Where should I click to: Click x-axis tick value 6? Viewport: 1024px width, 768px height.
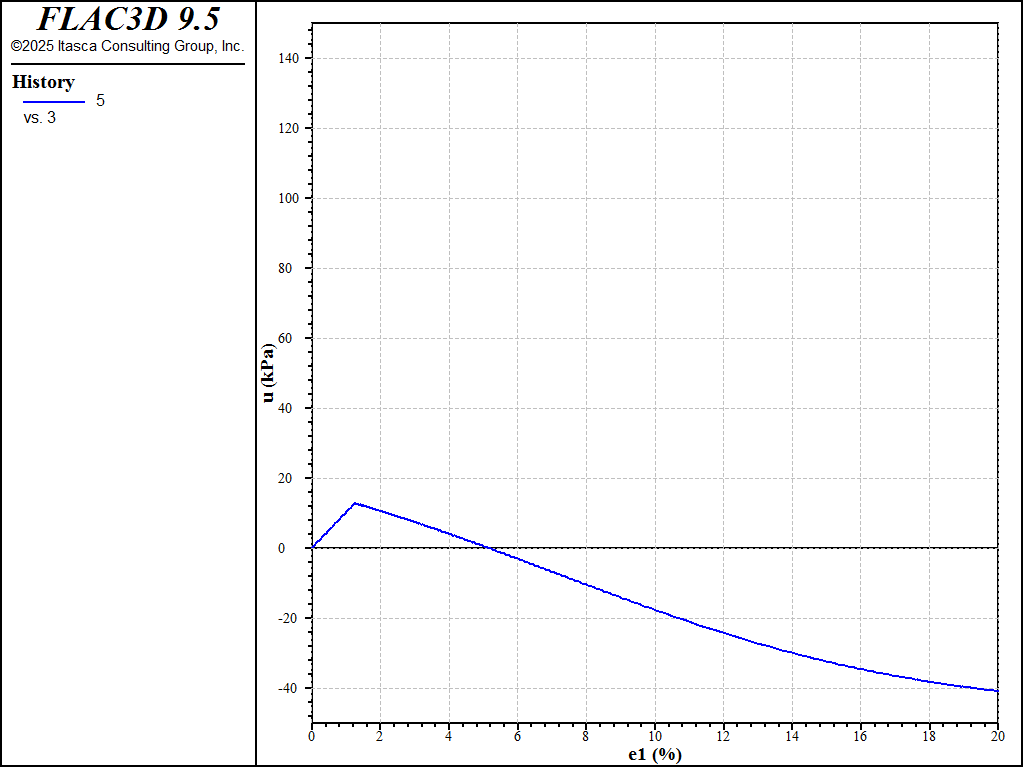517,736
